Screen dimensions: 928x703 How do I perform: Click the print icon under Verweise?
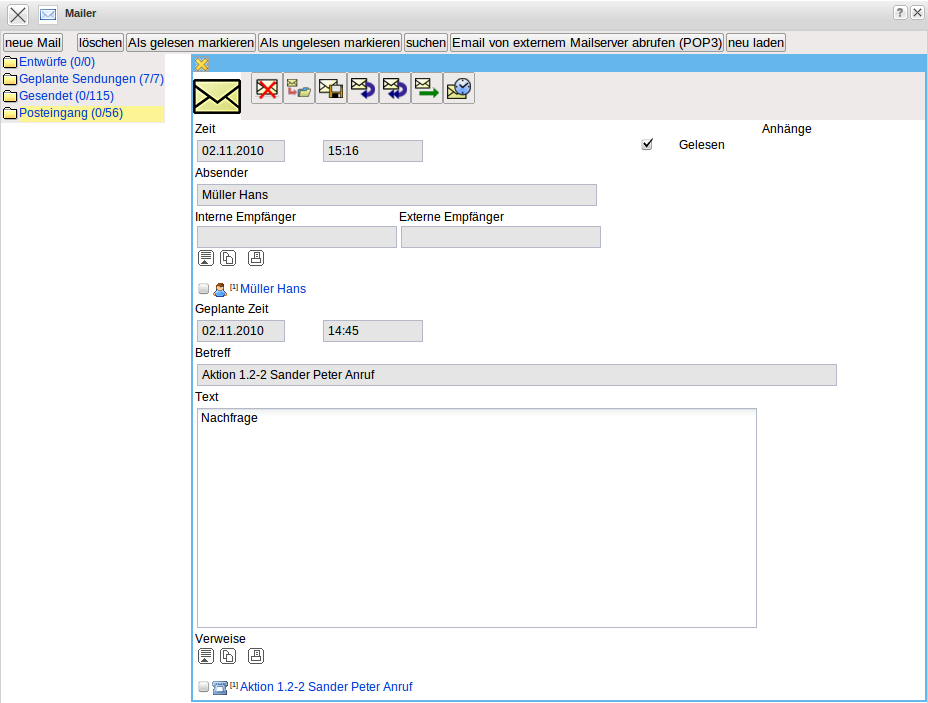[x=255, y=656]
